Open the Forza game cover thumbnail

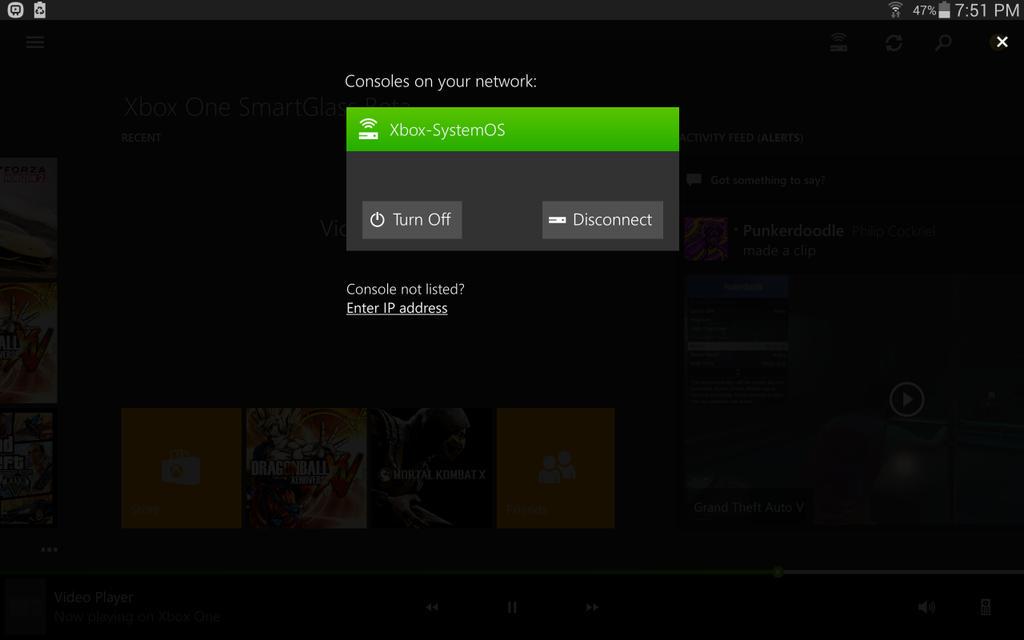tap(28, 218)
